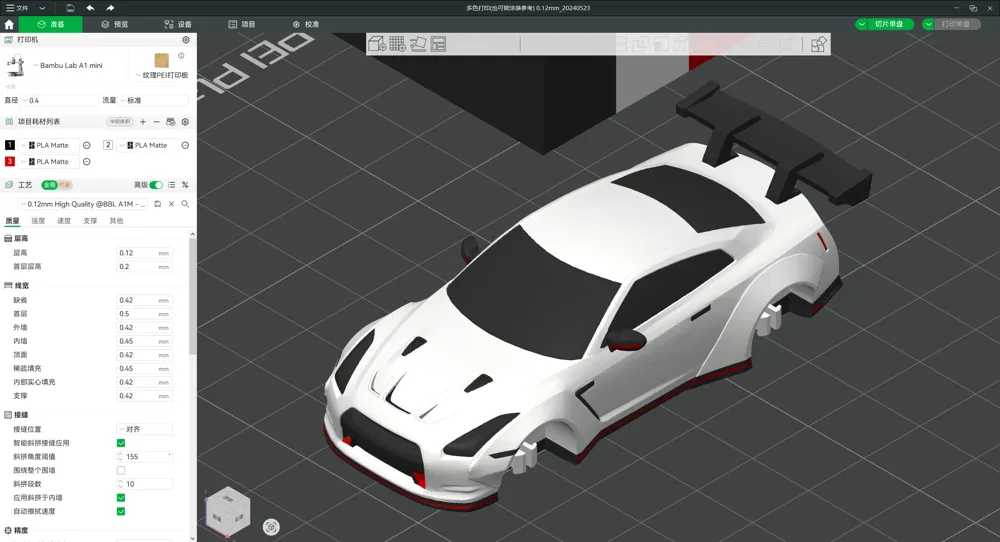Click the round icon beside the view cube
The height and width of the screenshot is (542, 1000).
pos(271,527)
